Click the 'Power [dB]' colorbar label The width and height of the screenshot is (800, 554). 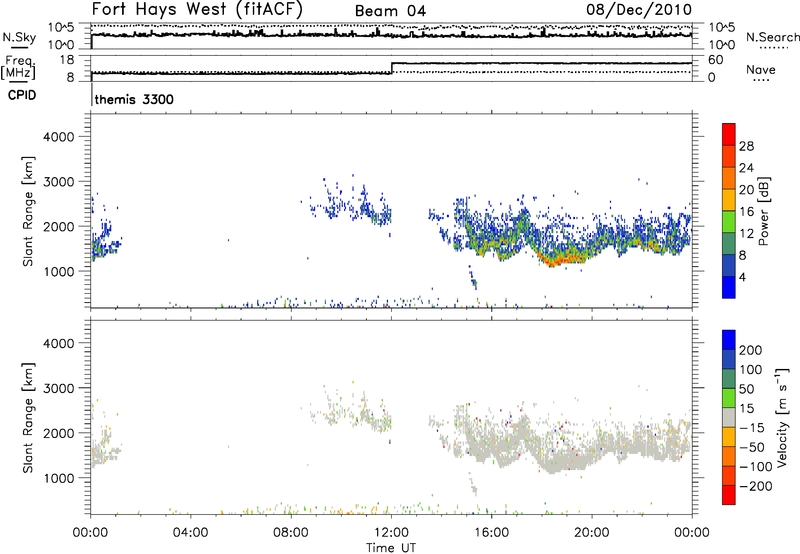pyautogui.click(x=763, y=211)
